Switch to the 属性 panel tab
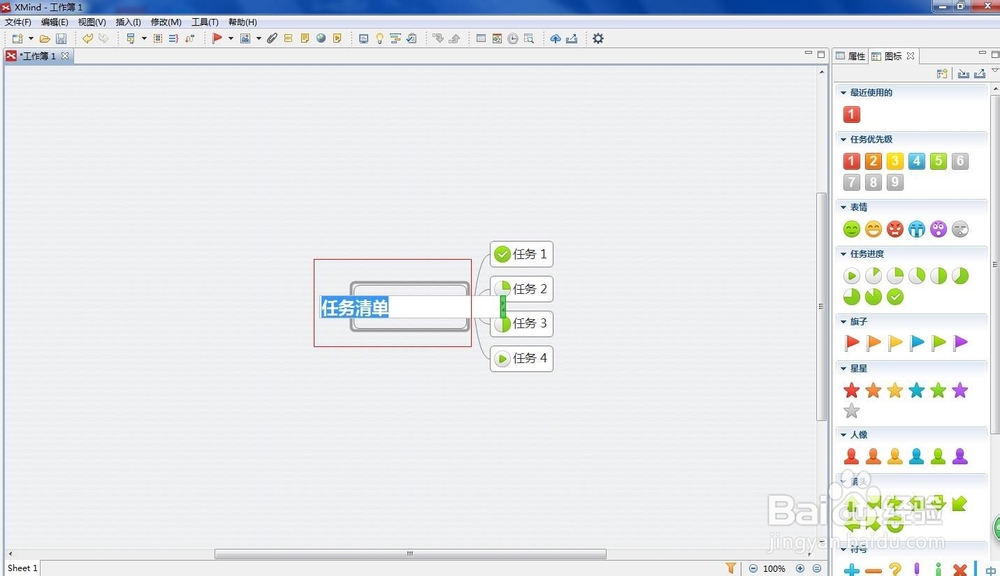This screenshot has height=576, width=1000. point(851,56)
